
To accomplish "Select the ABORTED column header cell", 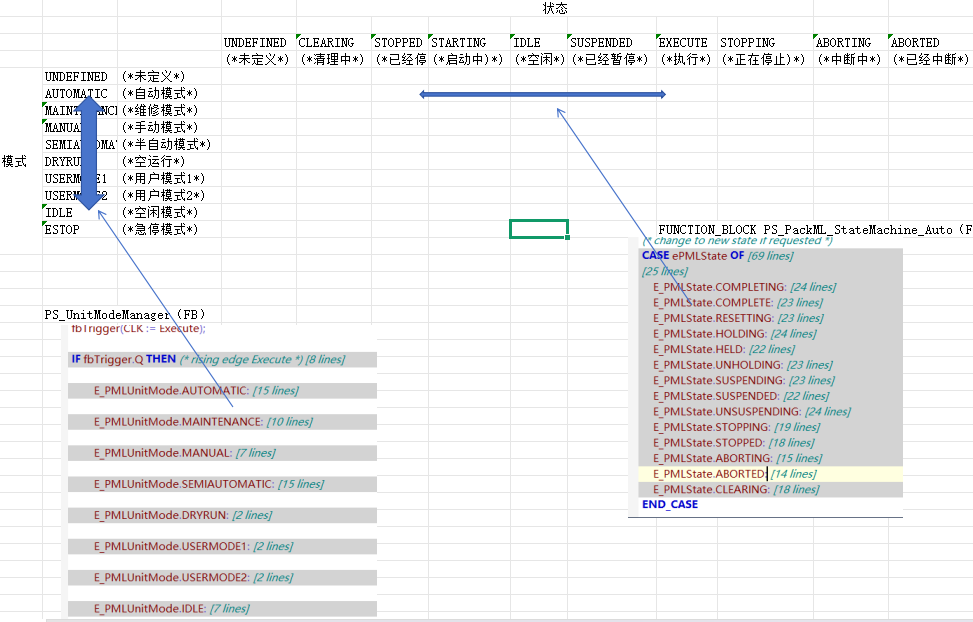I will click(x=930, y=42).
